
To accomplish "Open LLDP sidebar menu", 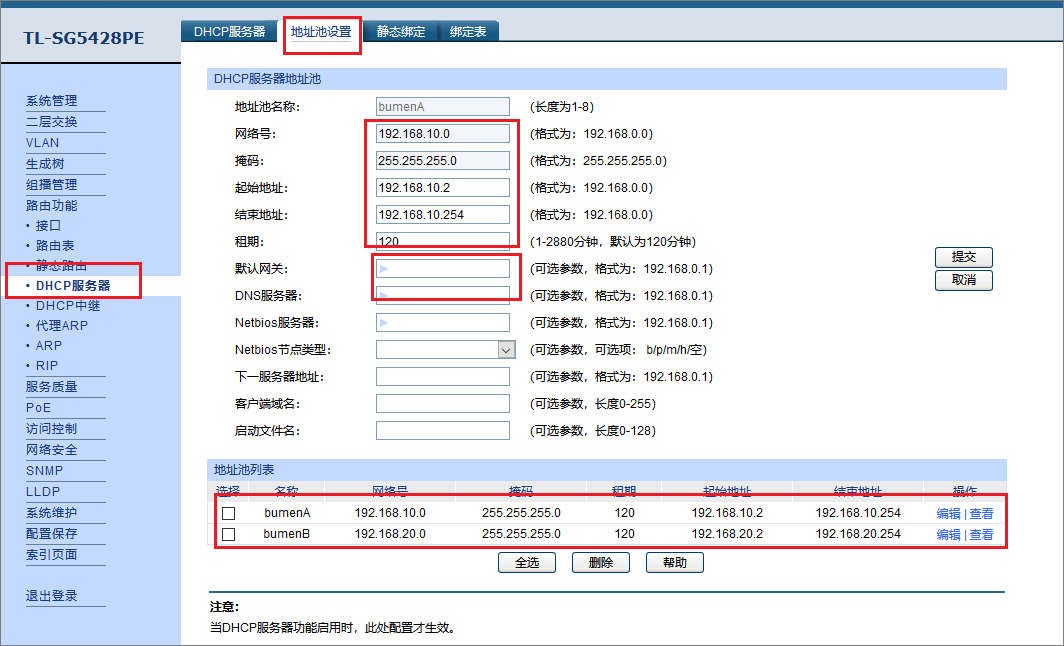I will pos(43,492).
